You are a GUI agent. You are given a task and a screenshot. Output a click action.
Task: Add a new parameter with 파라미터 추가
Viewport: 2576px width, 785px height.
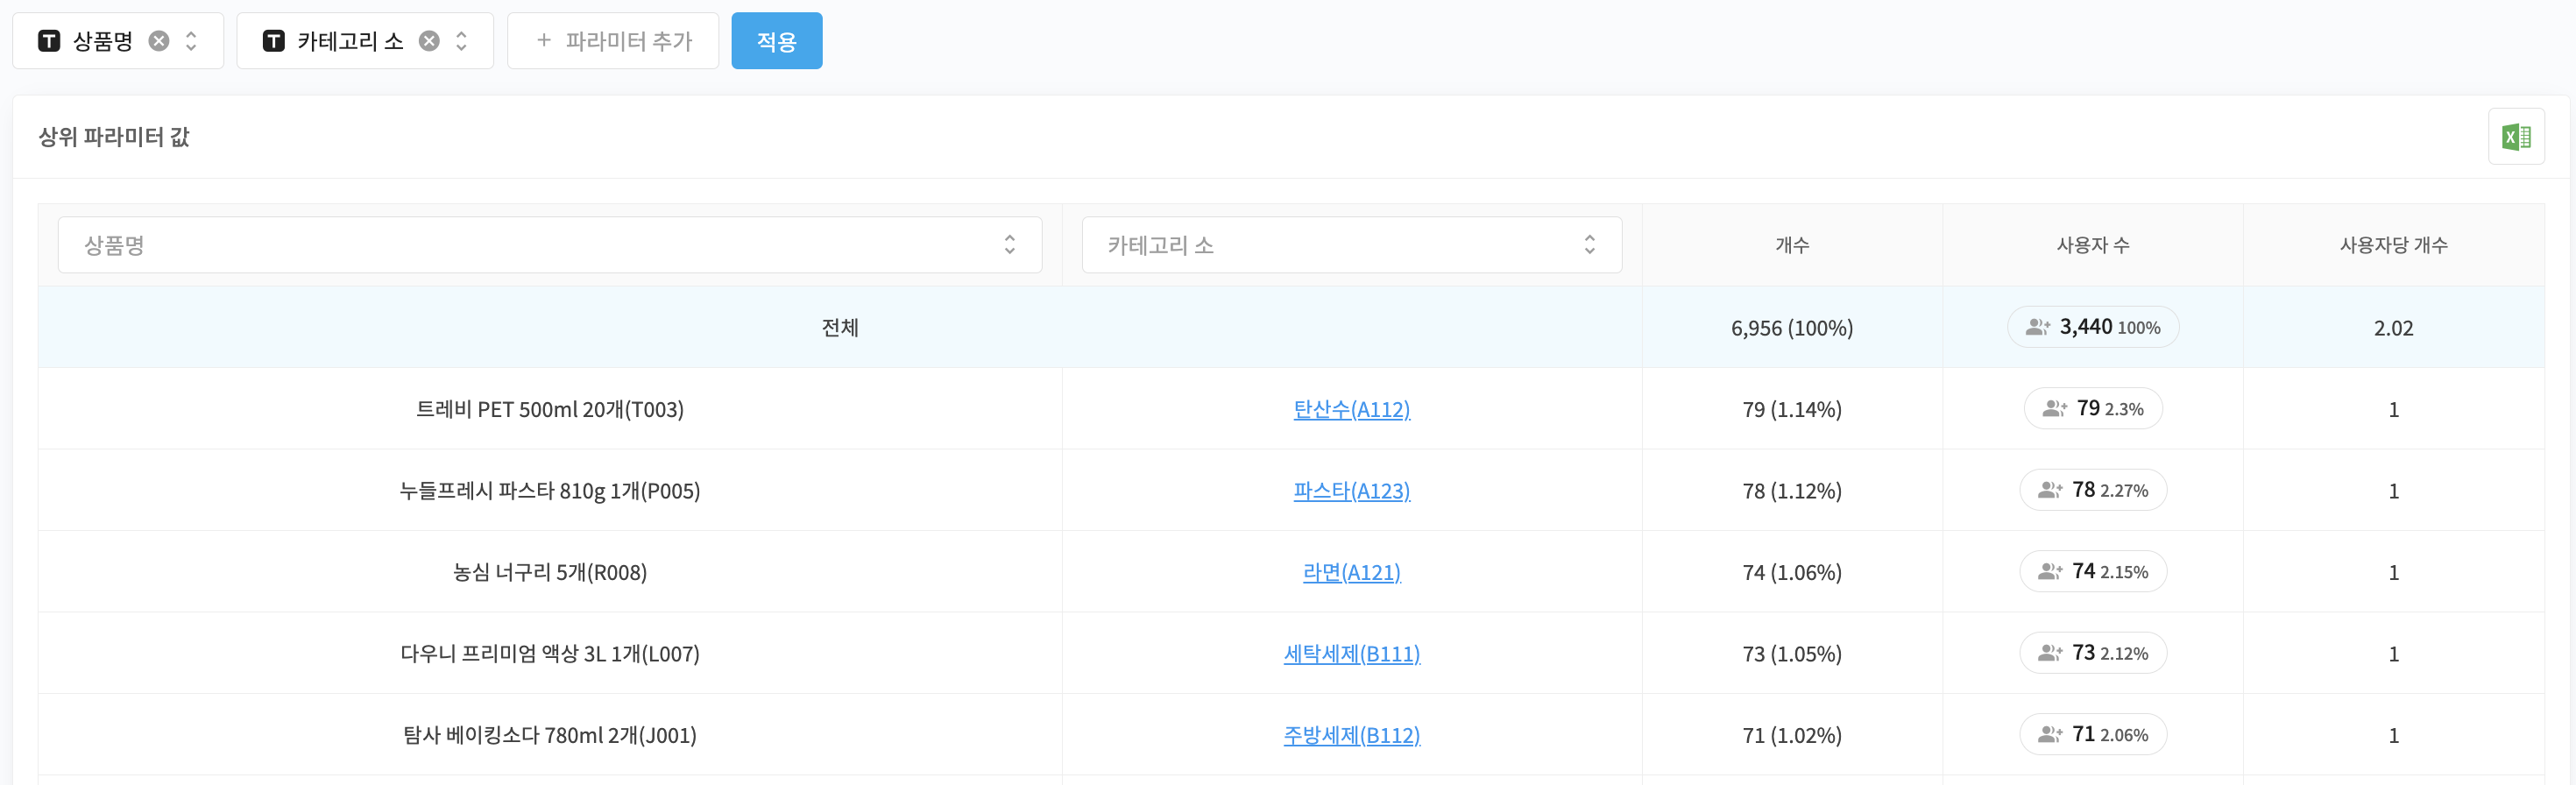click(613, 41)
